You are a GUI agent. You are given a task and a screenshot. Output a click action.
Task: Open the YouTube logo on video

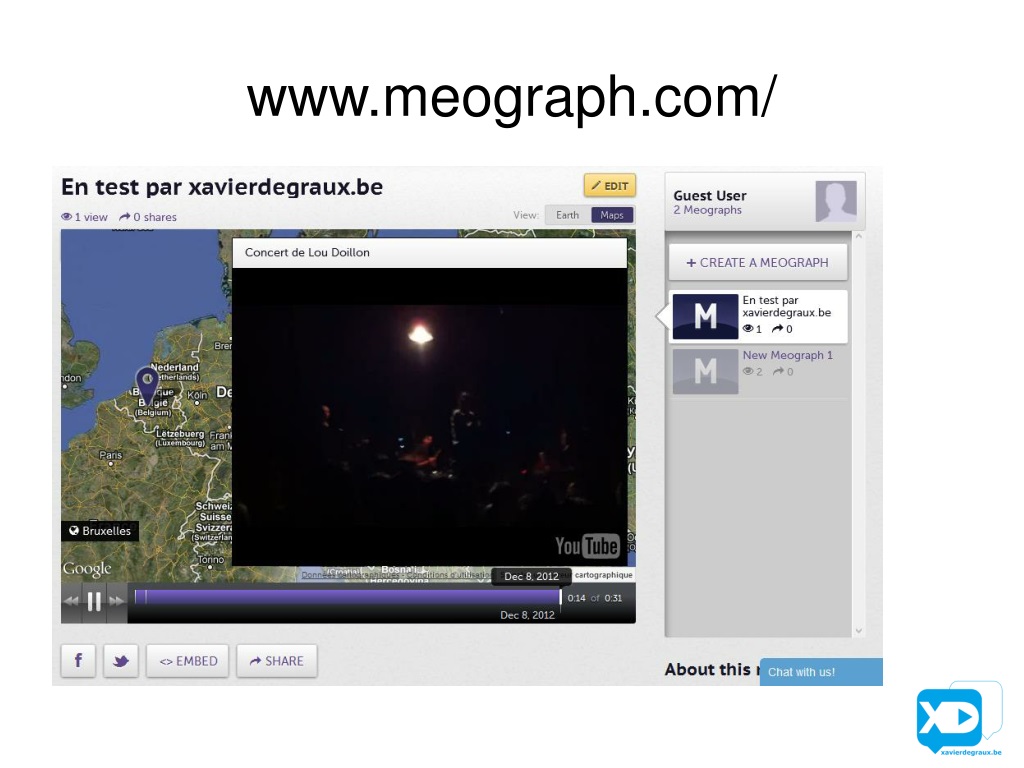pos(587,546)
